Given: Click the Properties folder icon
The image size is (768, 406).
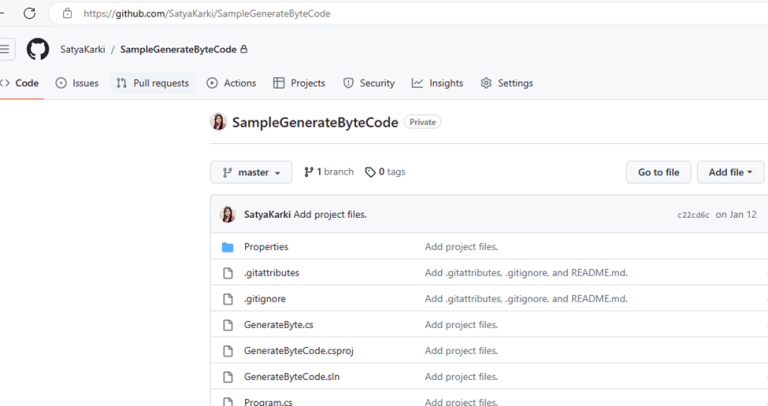Looking at the screenshot, I should (x=227, y=247).
